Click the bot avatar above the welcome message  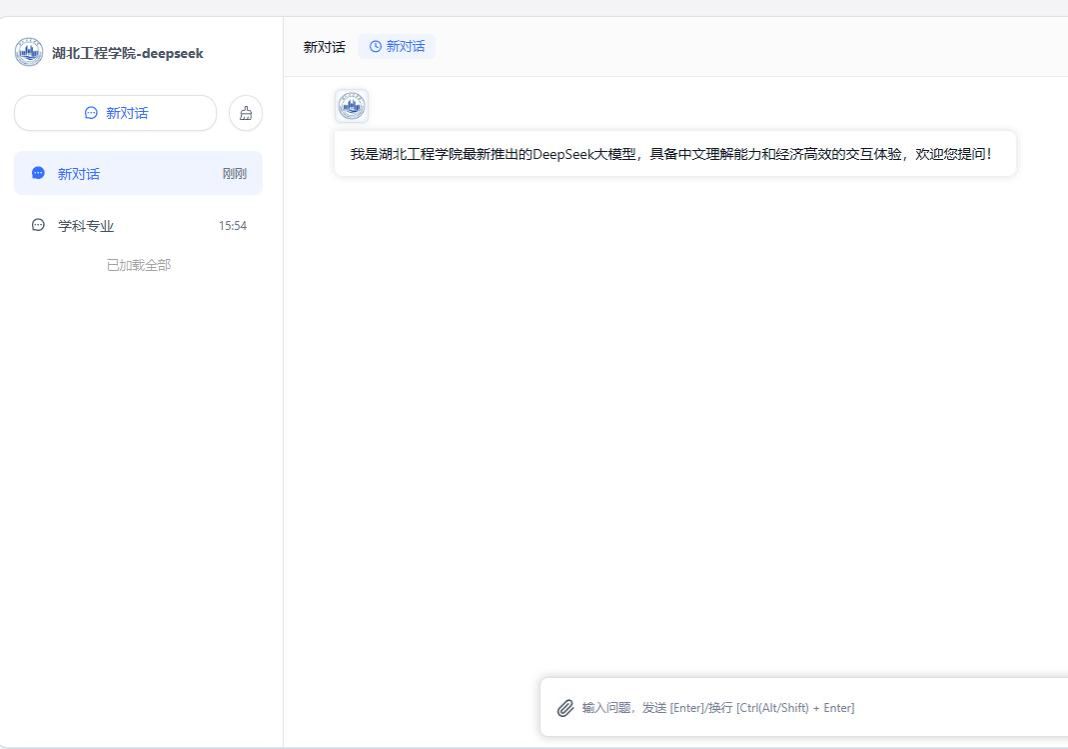351,106
